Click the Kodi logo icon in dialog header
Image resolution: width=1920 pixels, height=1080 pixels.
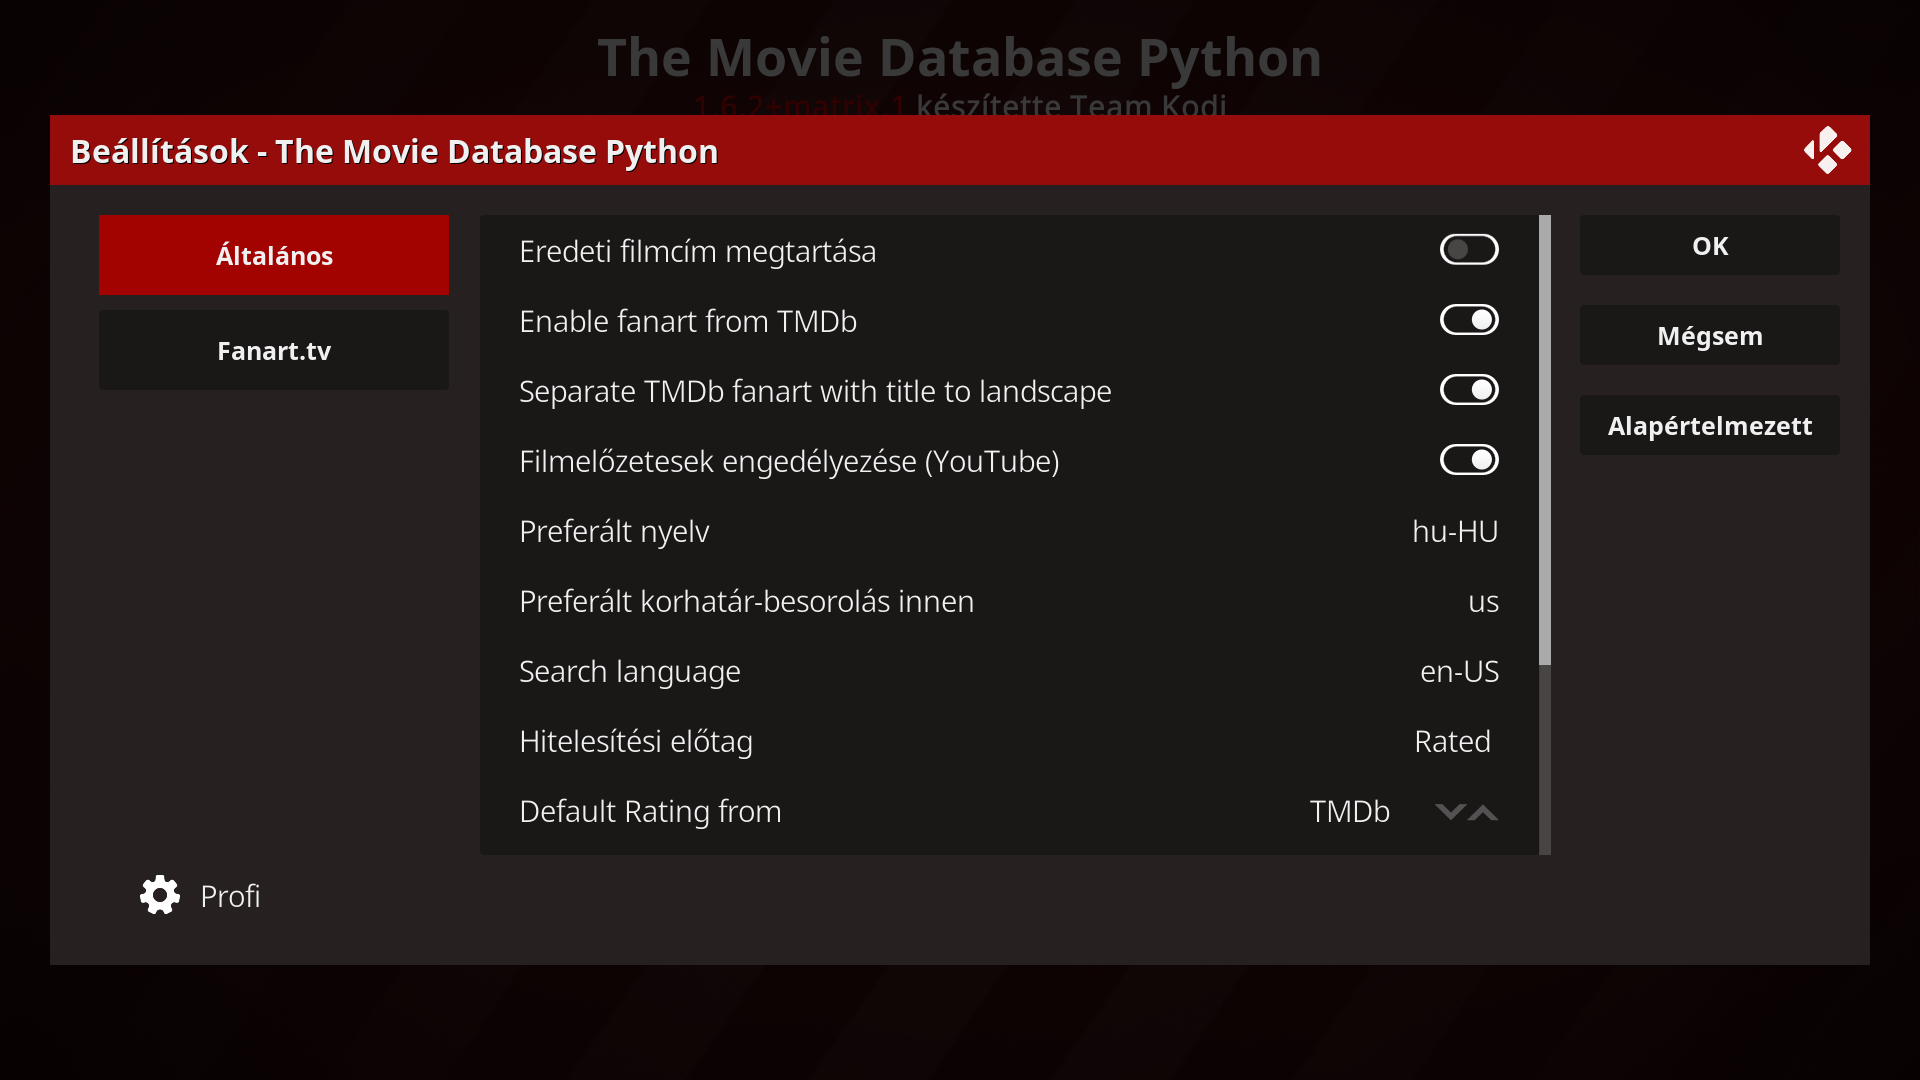click(x=1827, y=150)
